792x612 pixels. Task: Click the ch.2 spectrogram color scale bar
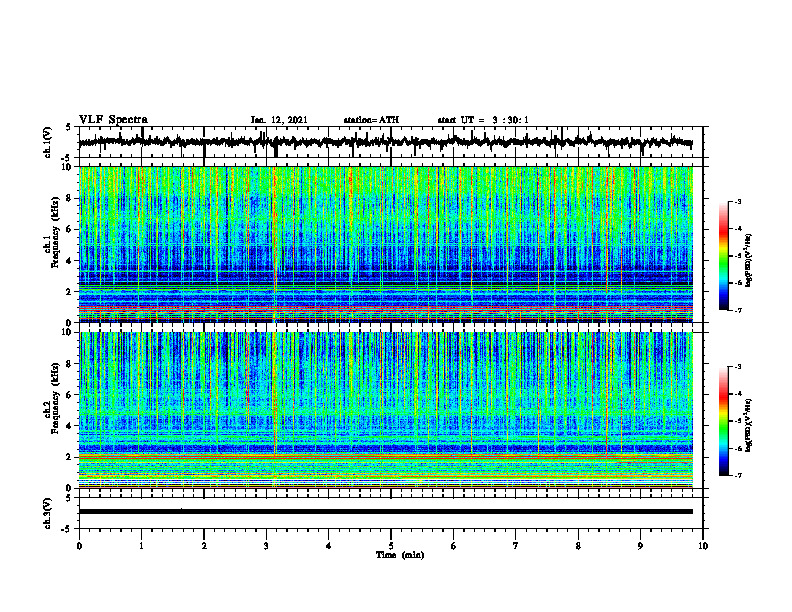click(723, 421)
